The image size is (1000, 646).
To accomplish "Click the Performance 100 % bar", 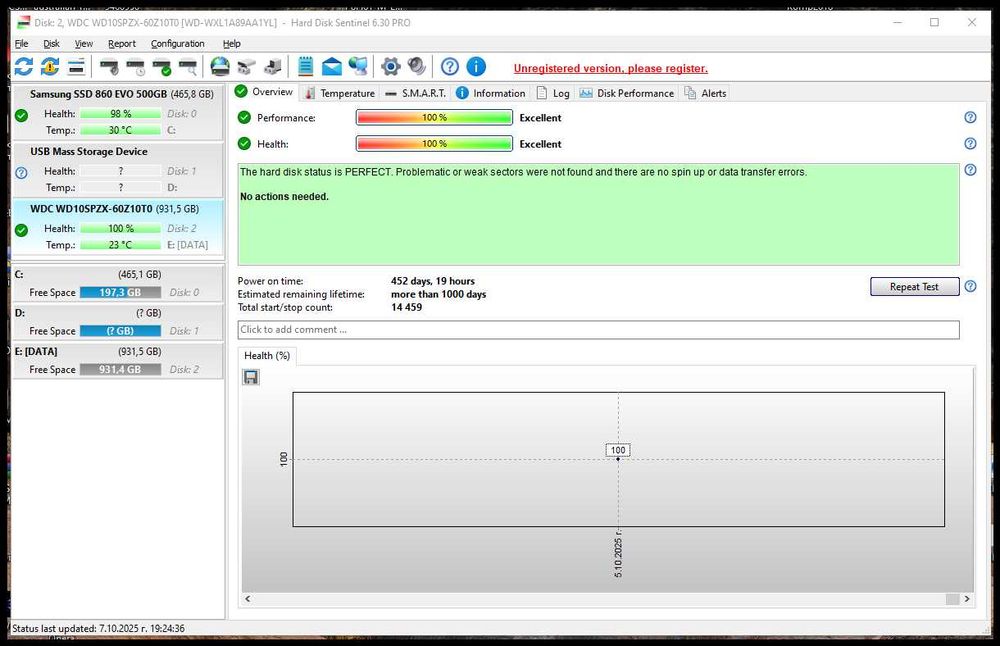I will pos(434,117).
